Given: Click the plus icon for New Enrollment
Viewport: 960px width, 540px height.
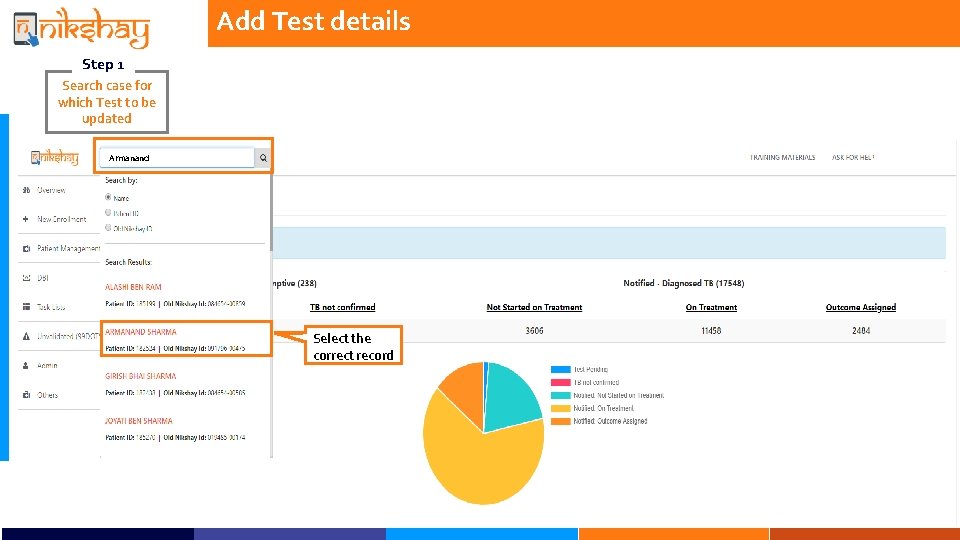Looking at the screenshot, I should pyautogui.click(x=26, y=219).
